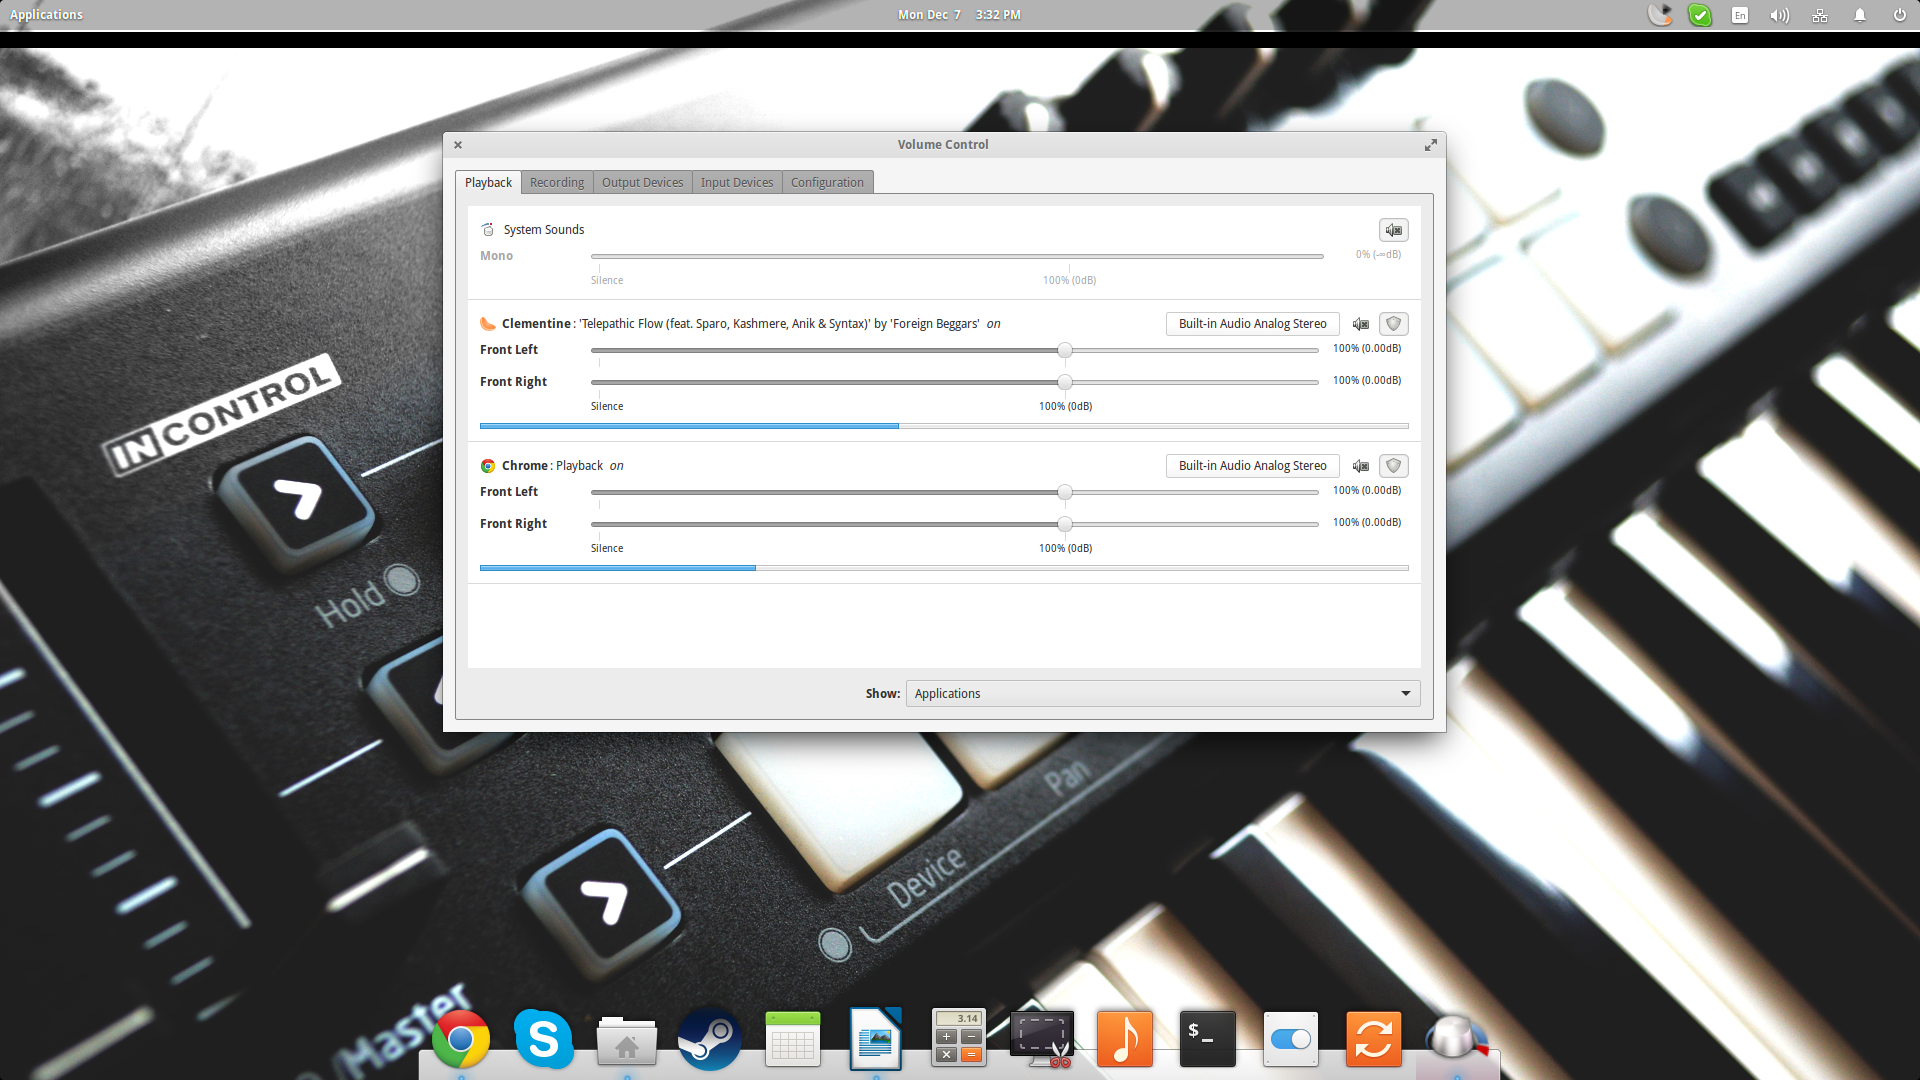Open the clock and date indicator
The image size is (1920, 1080).
pos(959,15)
